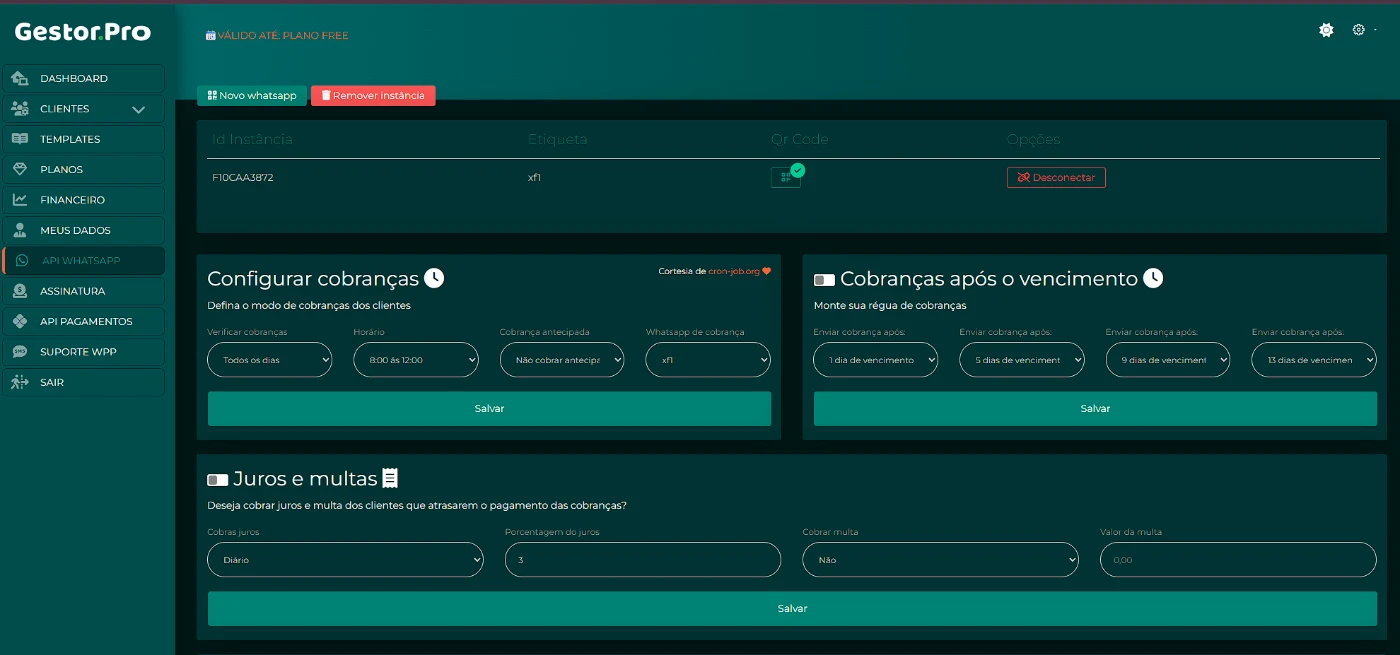Click the brightness theme icon in header
The image size is (1400, 655).
1326,30
